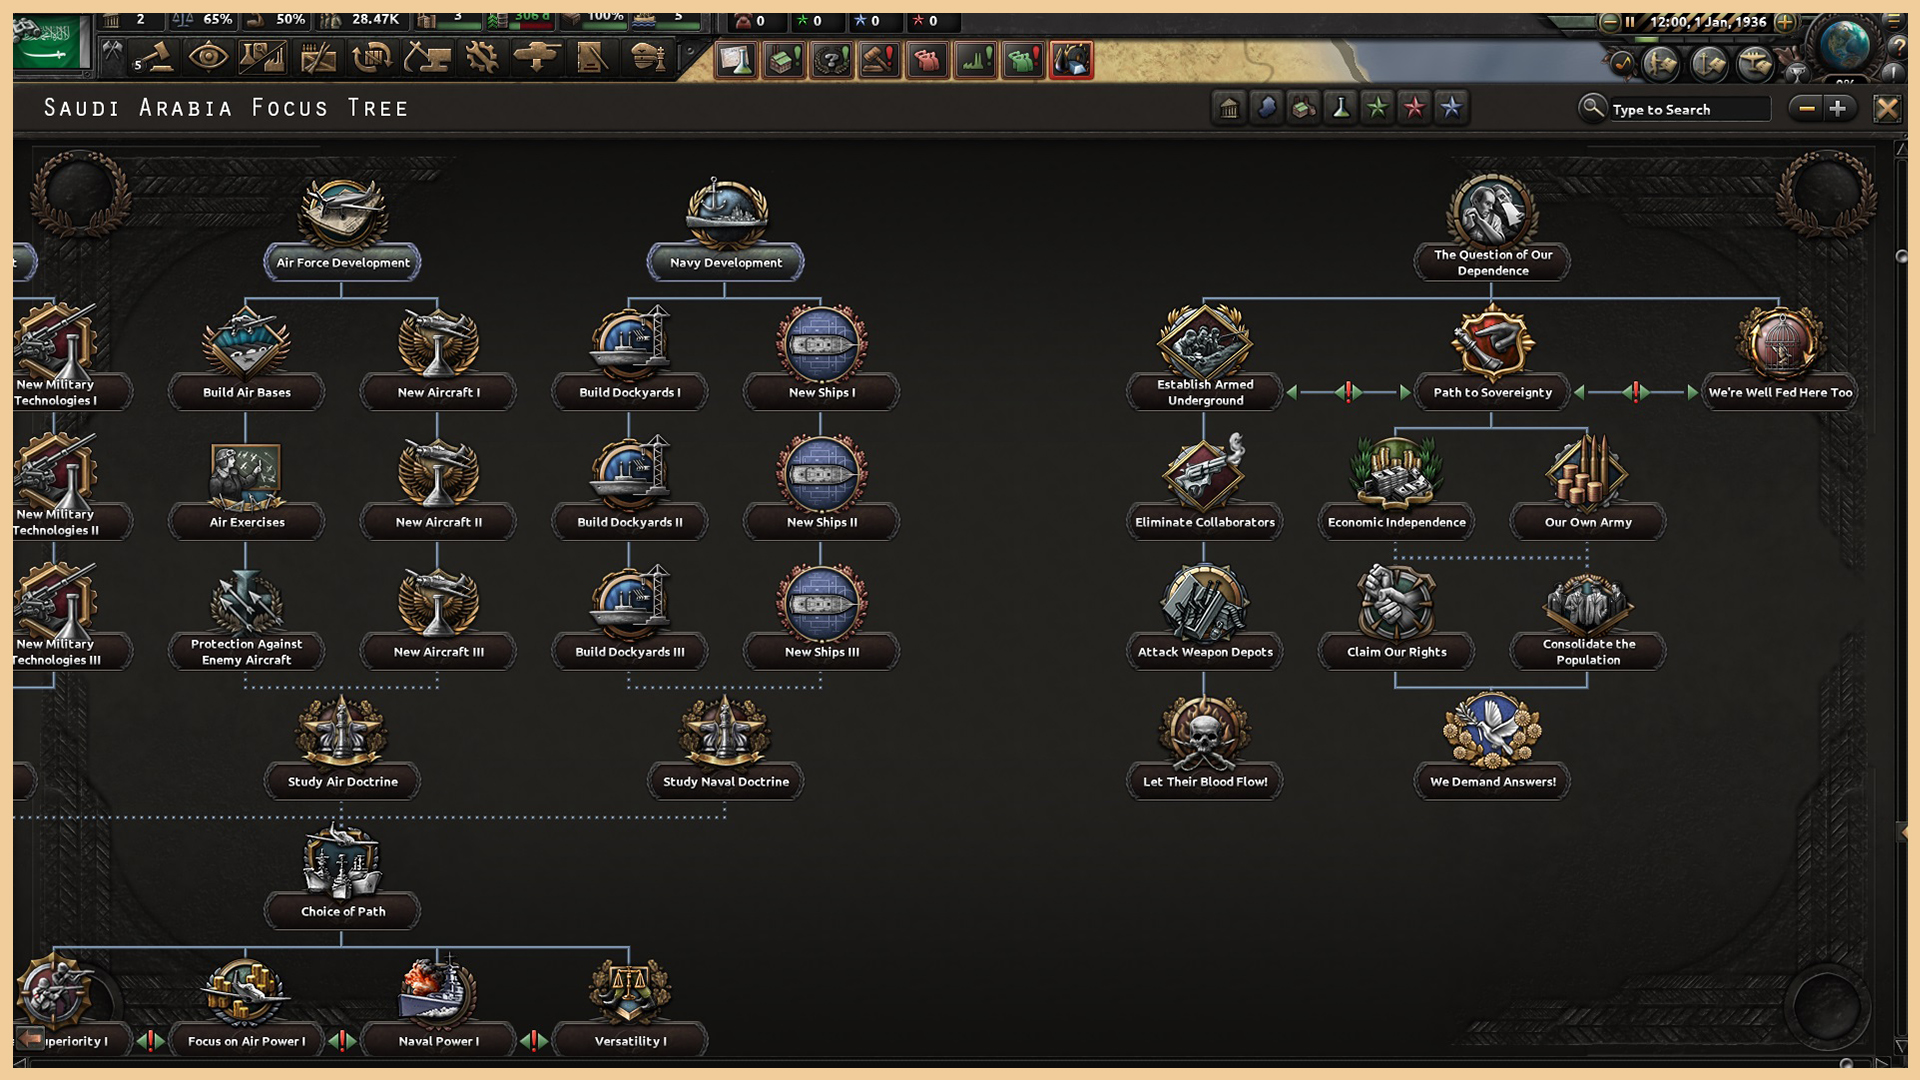Choose the New Ships II focus
The width and height of the screenshot is (1920, 1080).
(822, 488)
